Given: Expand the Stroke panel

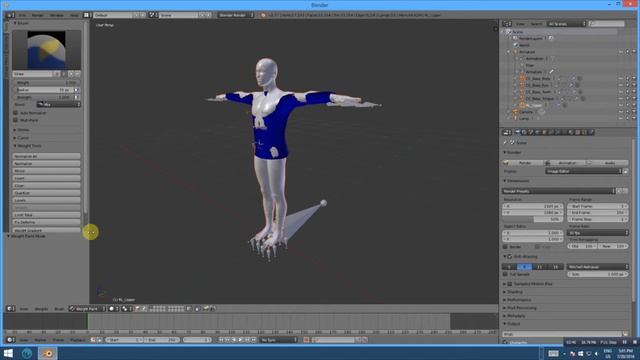Looking at the screenshot, I should click(x=21, y=130).
